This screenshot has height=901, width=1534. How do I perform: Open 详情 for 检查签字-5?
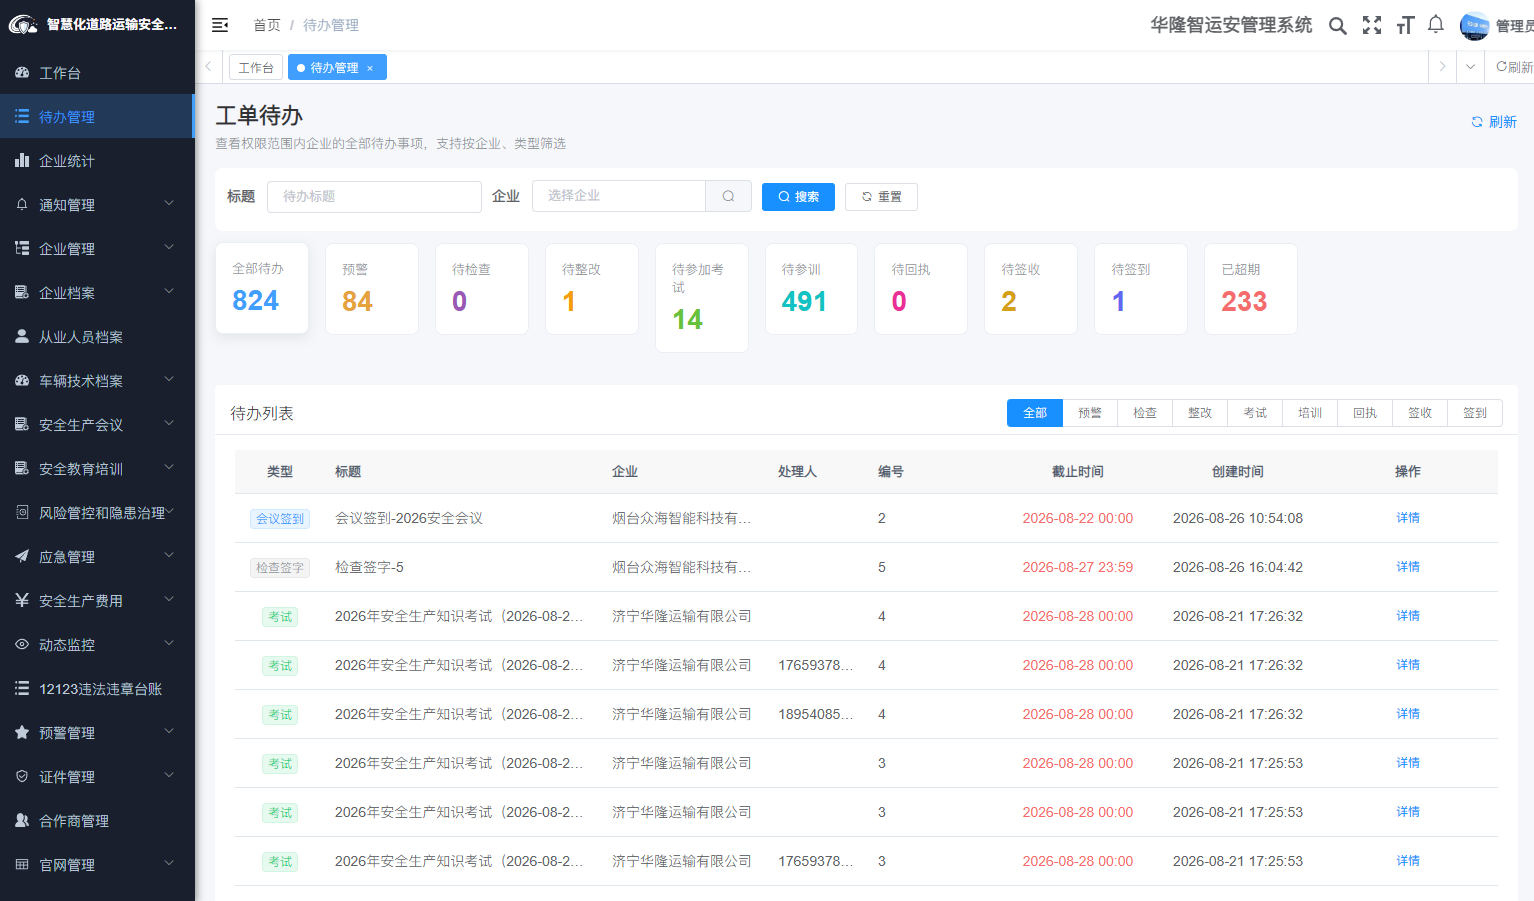point(1408,567)
